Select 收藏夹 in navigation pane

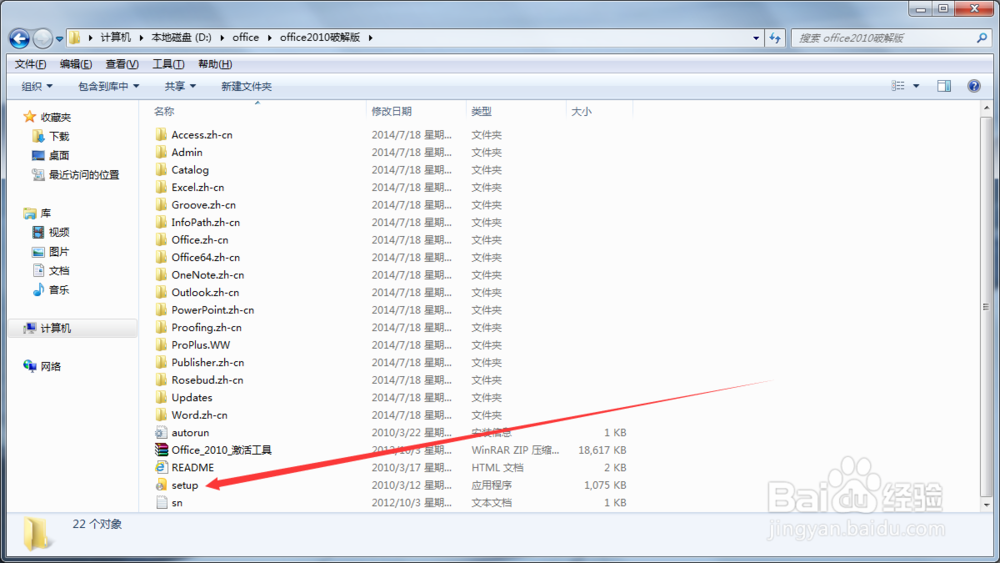[55, 117]
